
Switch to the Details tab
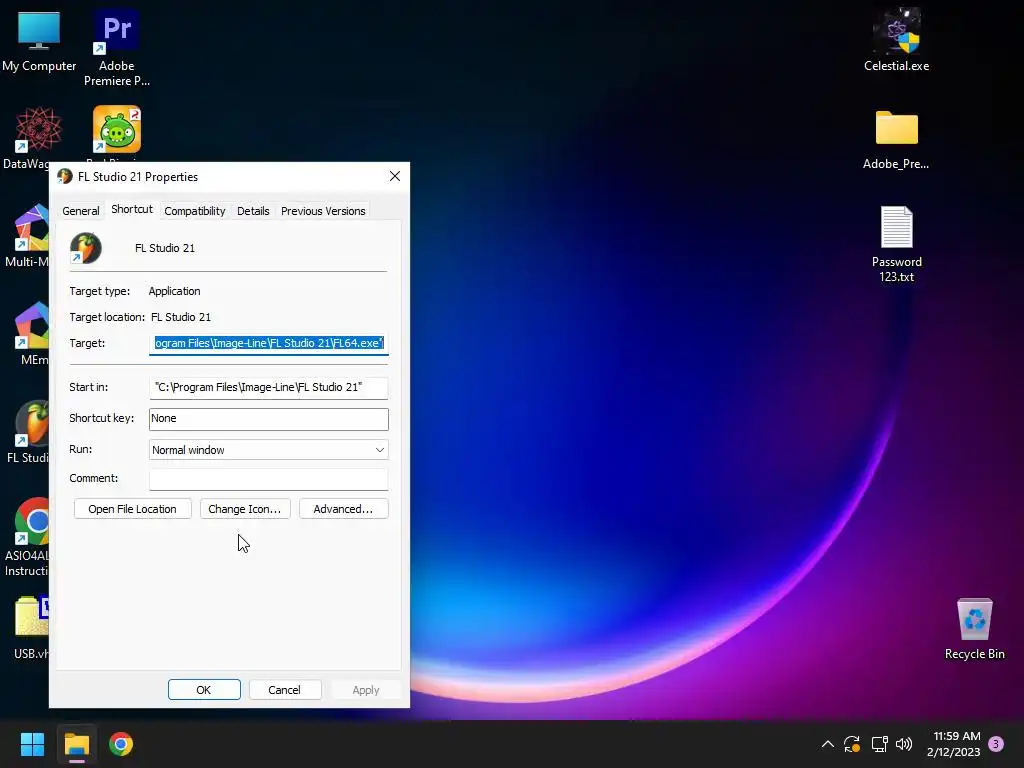coord(253,211)
